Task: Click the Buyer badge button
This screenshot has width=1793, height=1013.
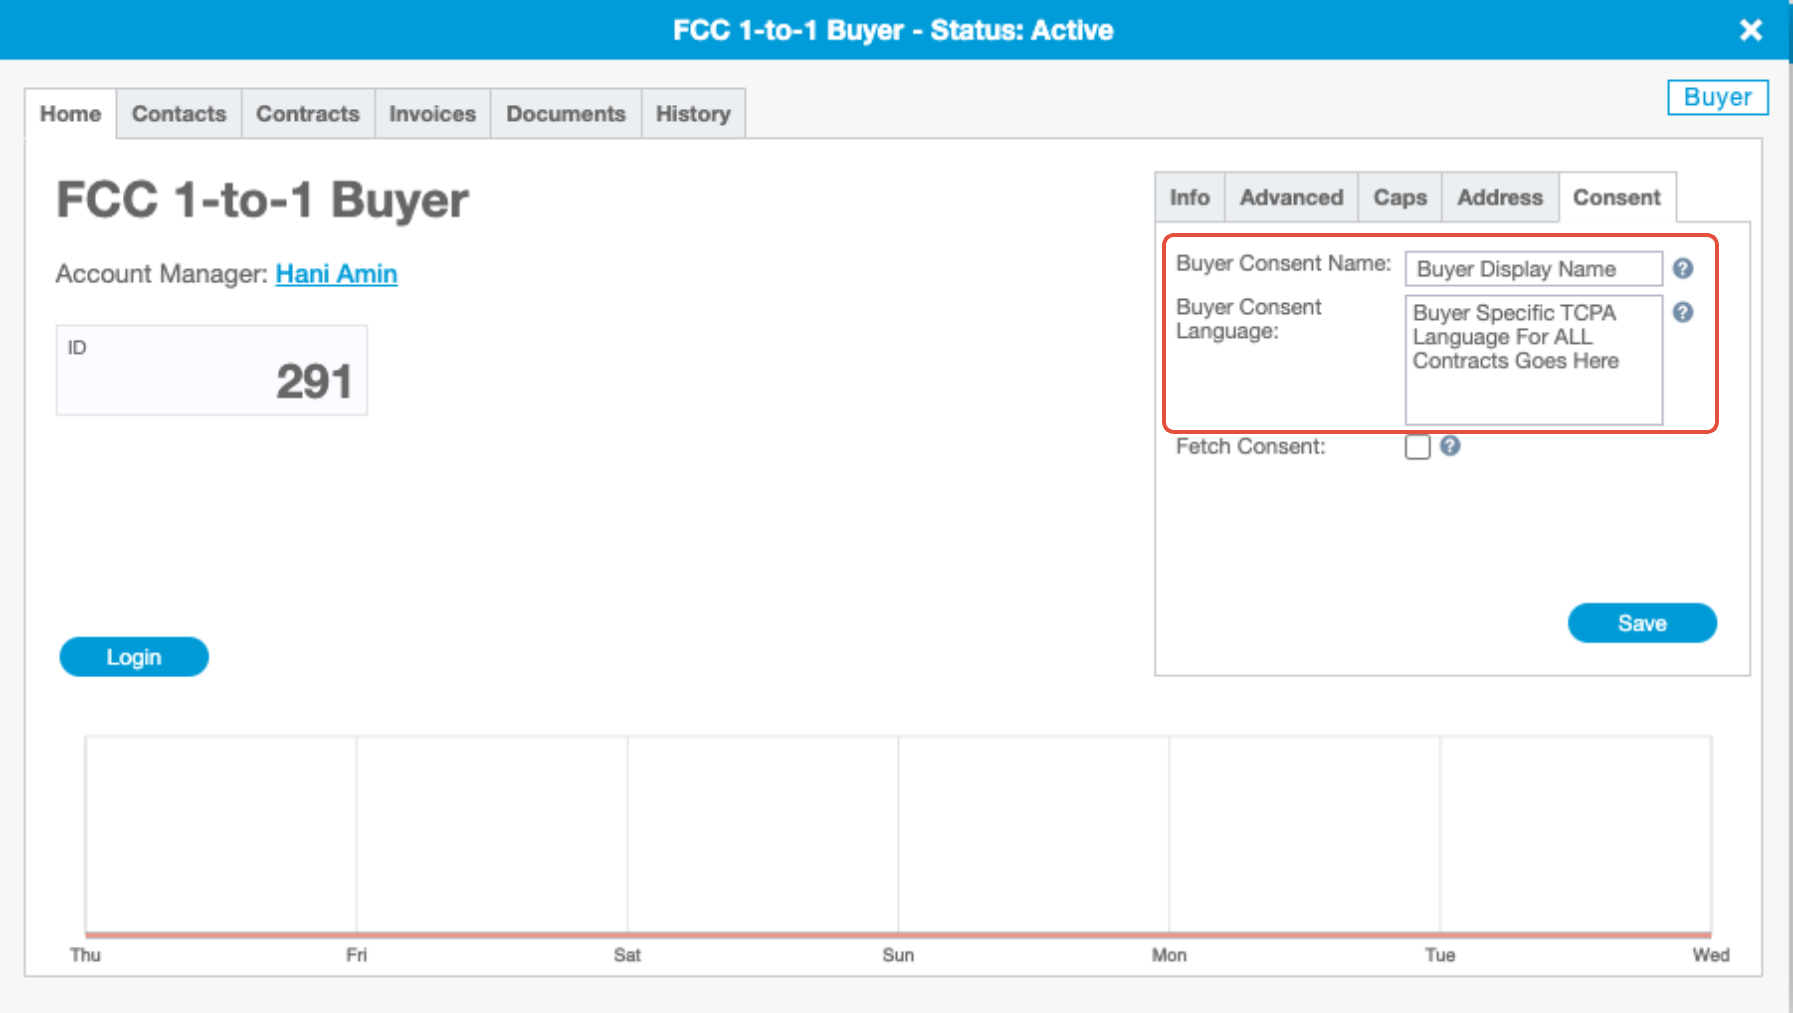Action: [x=1718, y=97]
